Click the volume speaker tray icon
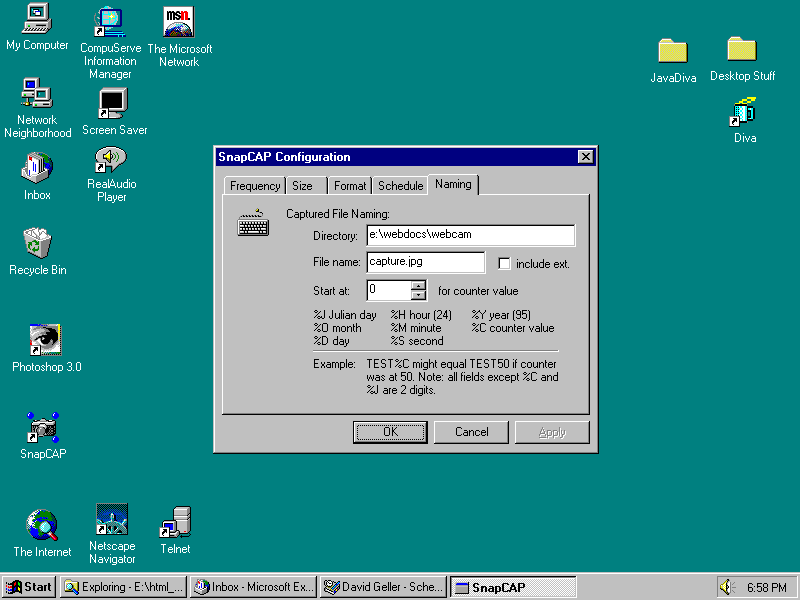This screenshot has height=600, width=800. click(x=727, y=587)
